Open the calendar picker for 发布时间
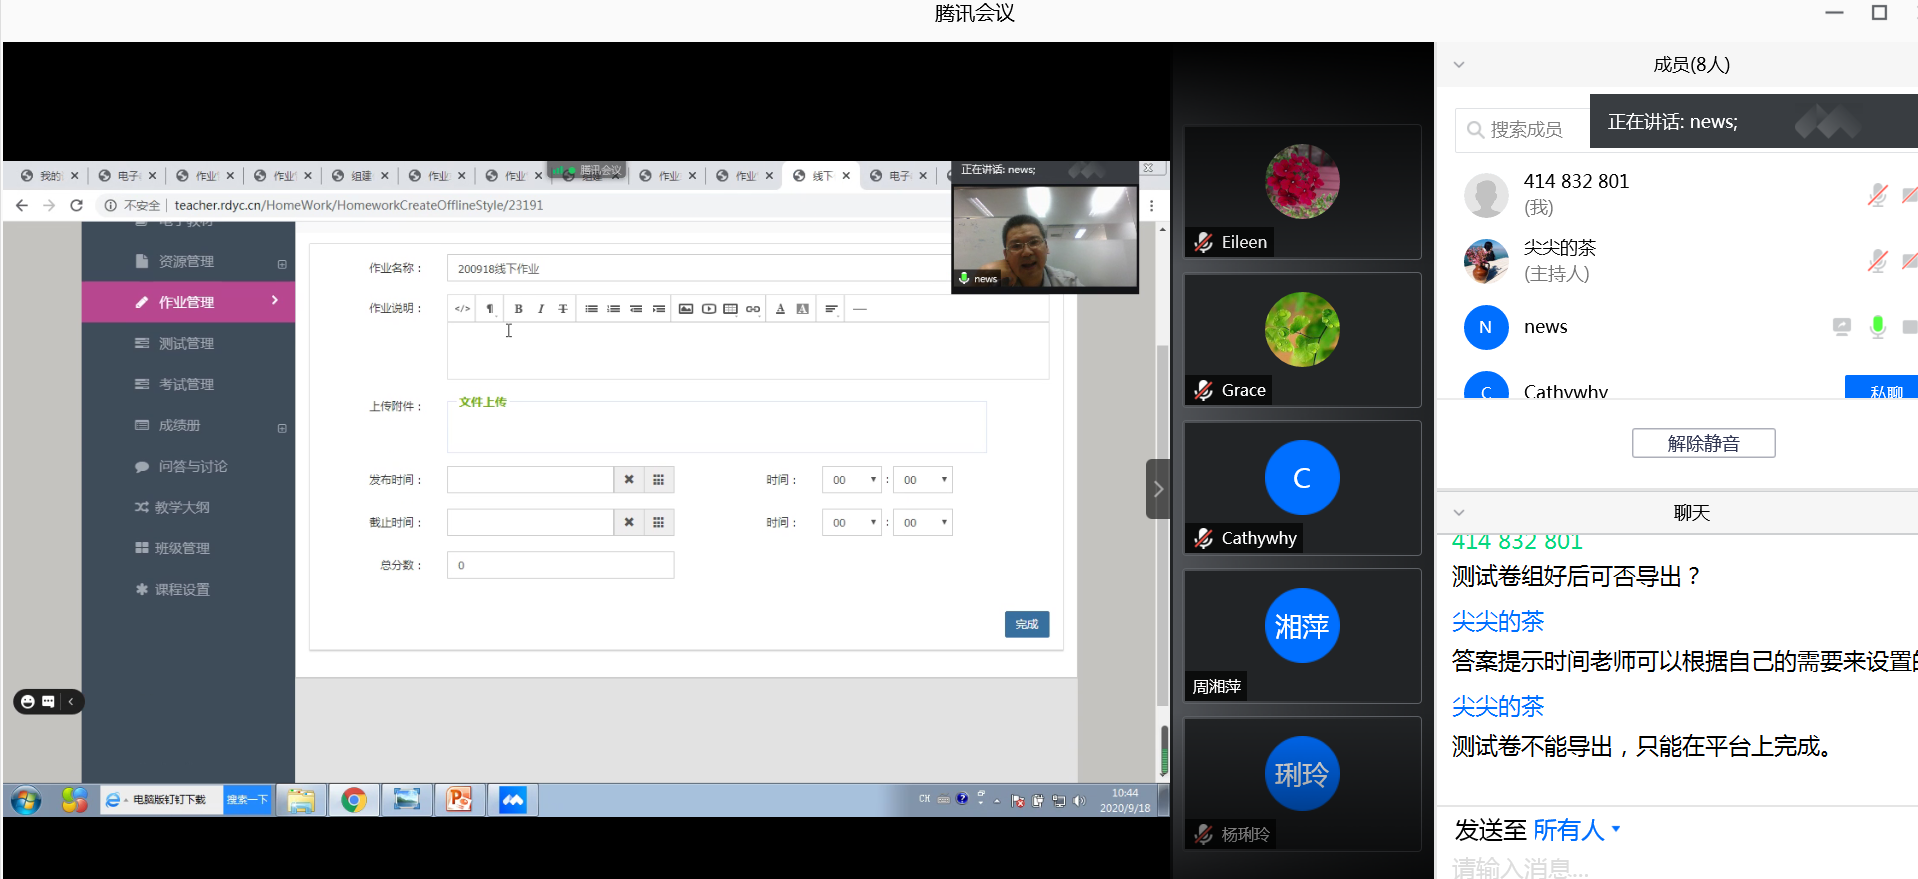Image resolution: width=1918 pixels, height=879 pixels. pos(658,480)
